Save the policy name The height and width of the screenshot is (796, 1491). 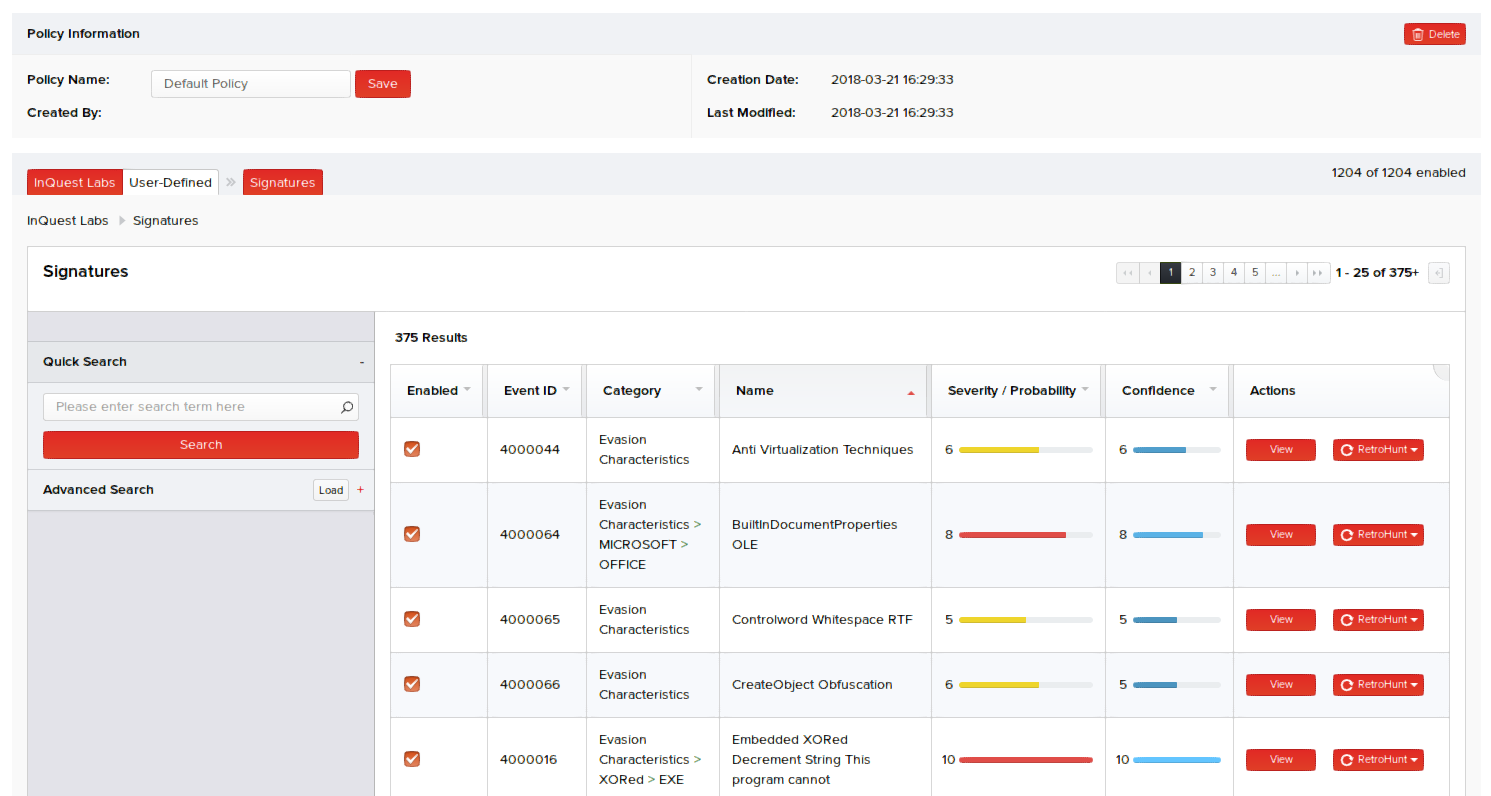click(382, 84)
